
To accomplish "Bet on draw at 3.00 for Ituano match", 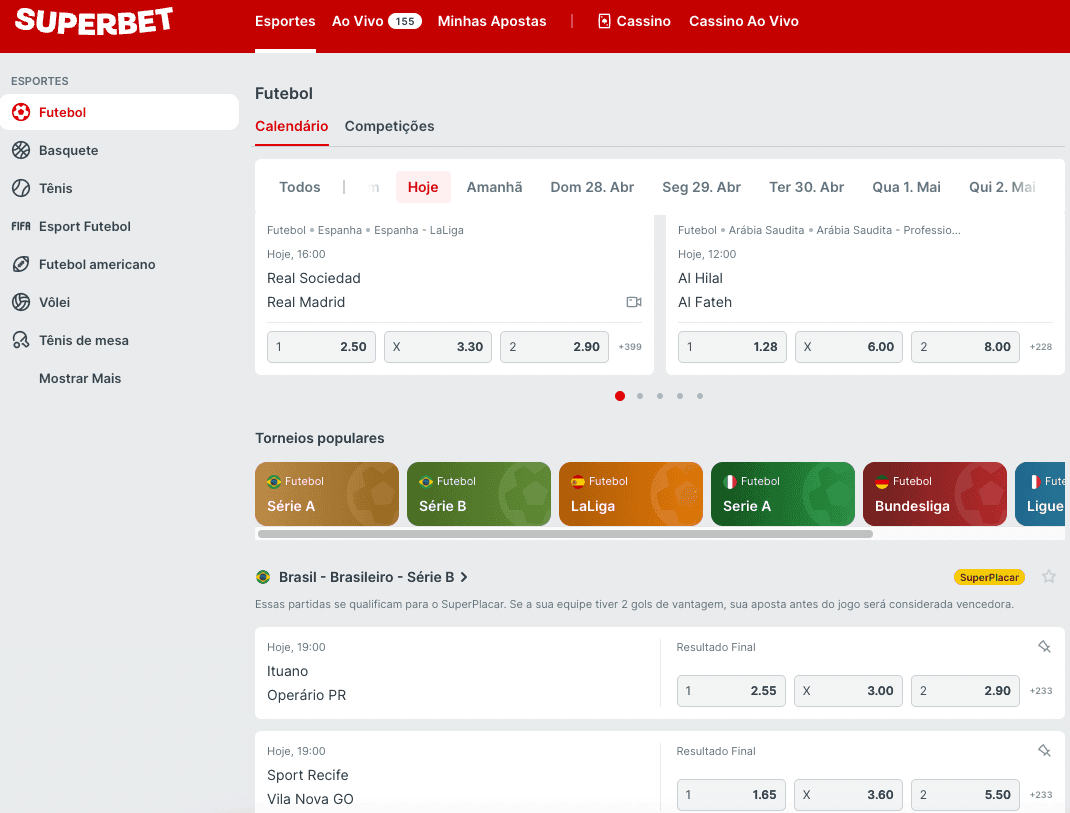I will click(848, 691).
